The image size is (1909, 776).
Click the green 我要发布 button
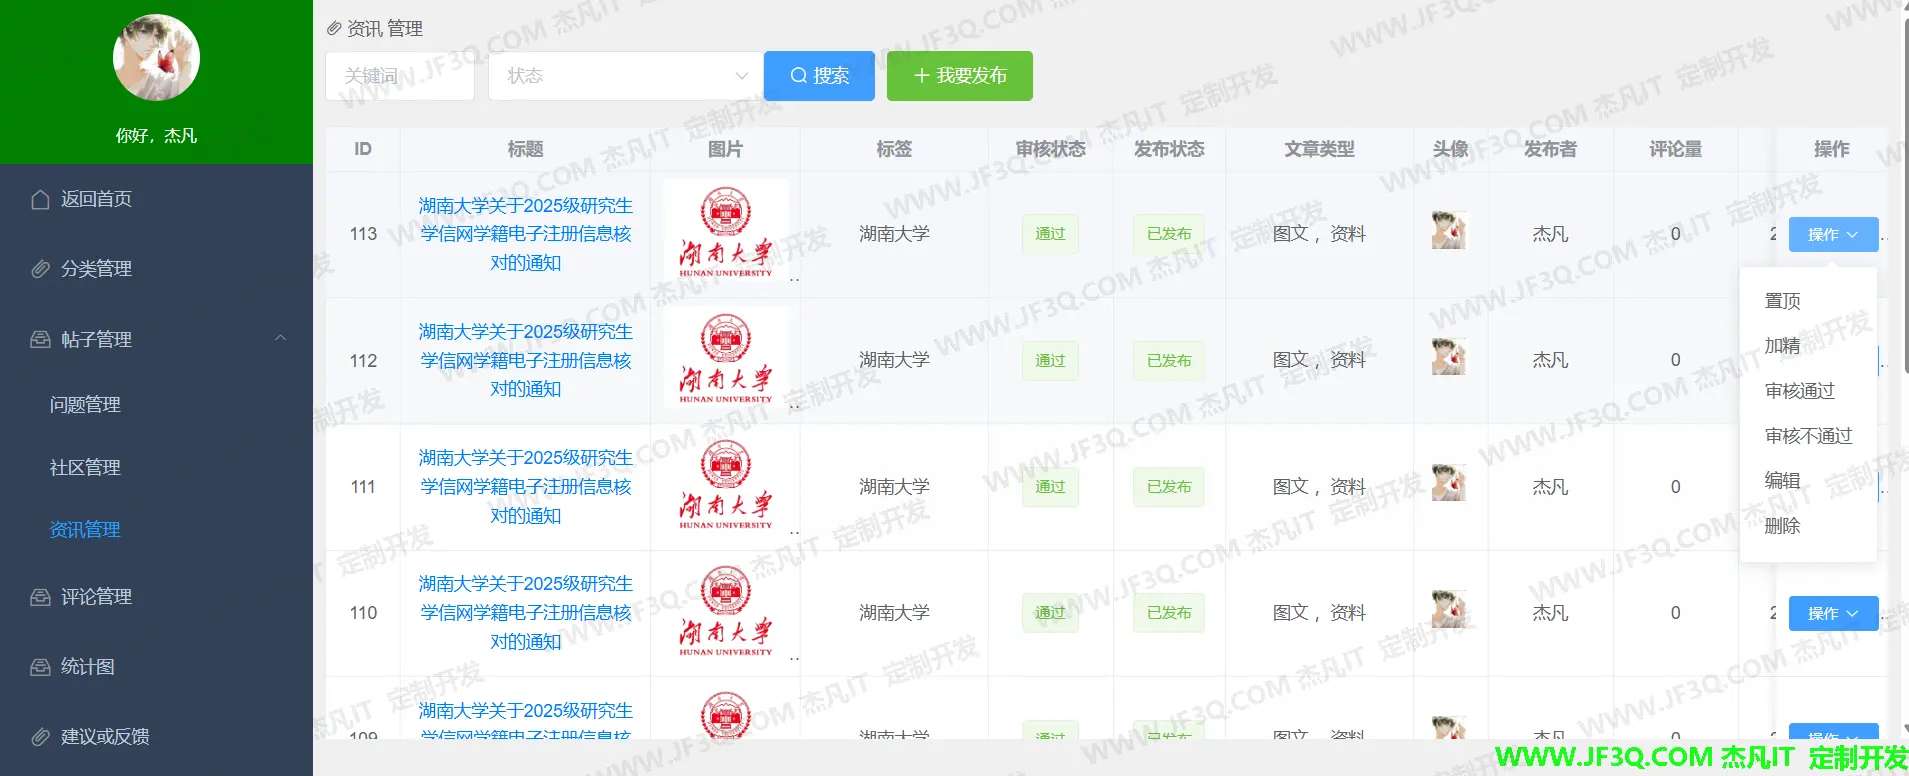click(x=959, y=76)
